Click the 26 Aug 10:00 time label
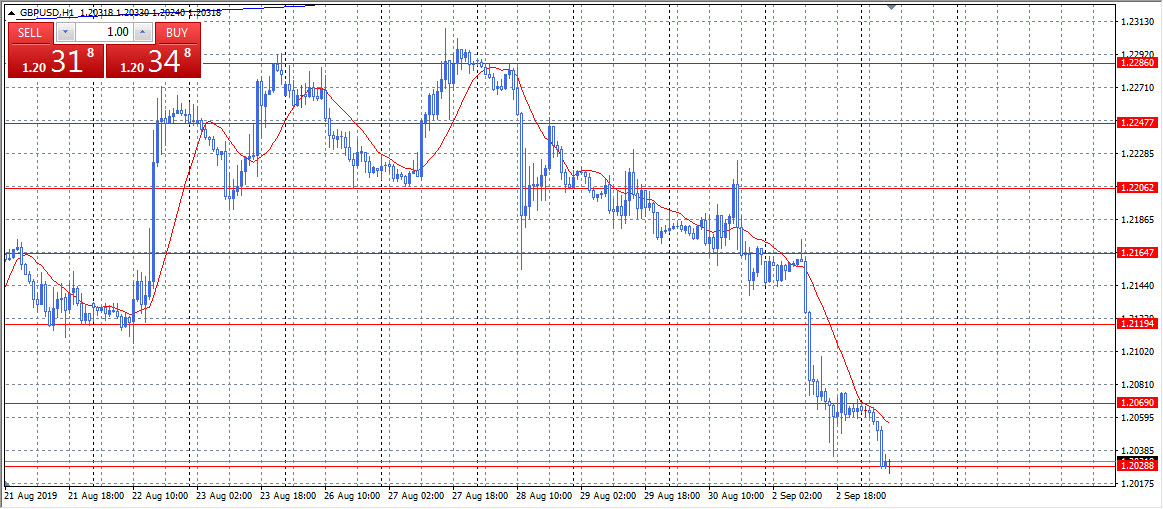 pyautogui.click(x=353, y=495)
